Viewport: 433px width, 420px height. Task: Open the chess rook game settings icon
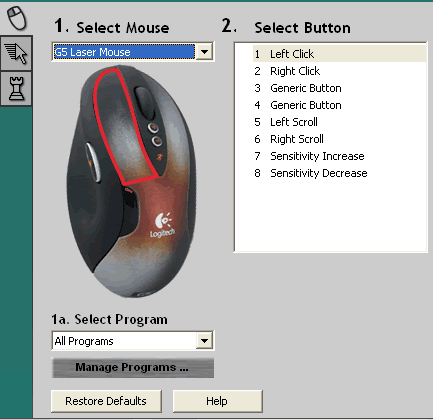pyautogui.click(x=16, y=88)
